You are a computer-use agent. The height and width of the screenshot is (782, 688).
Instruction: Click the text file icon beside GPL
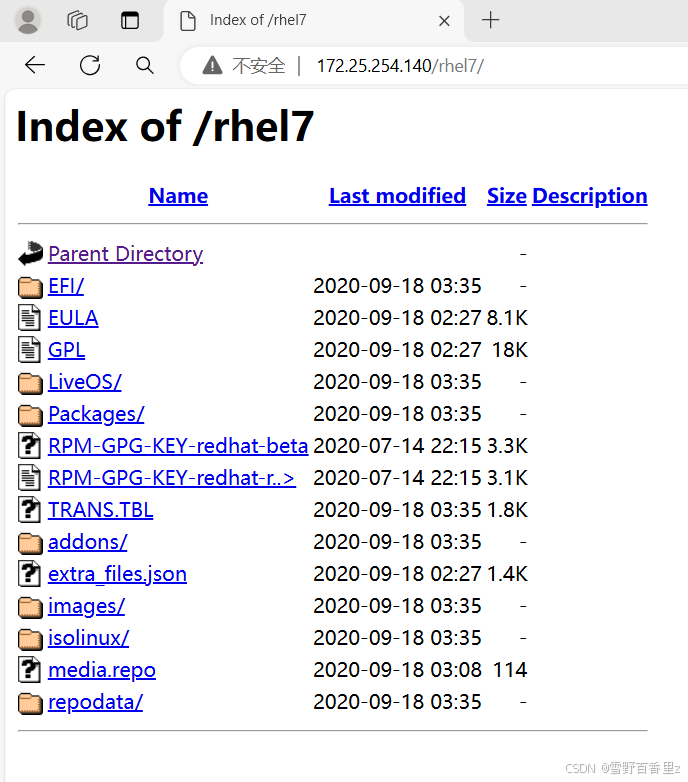tap(29, 349)
